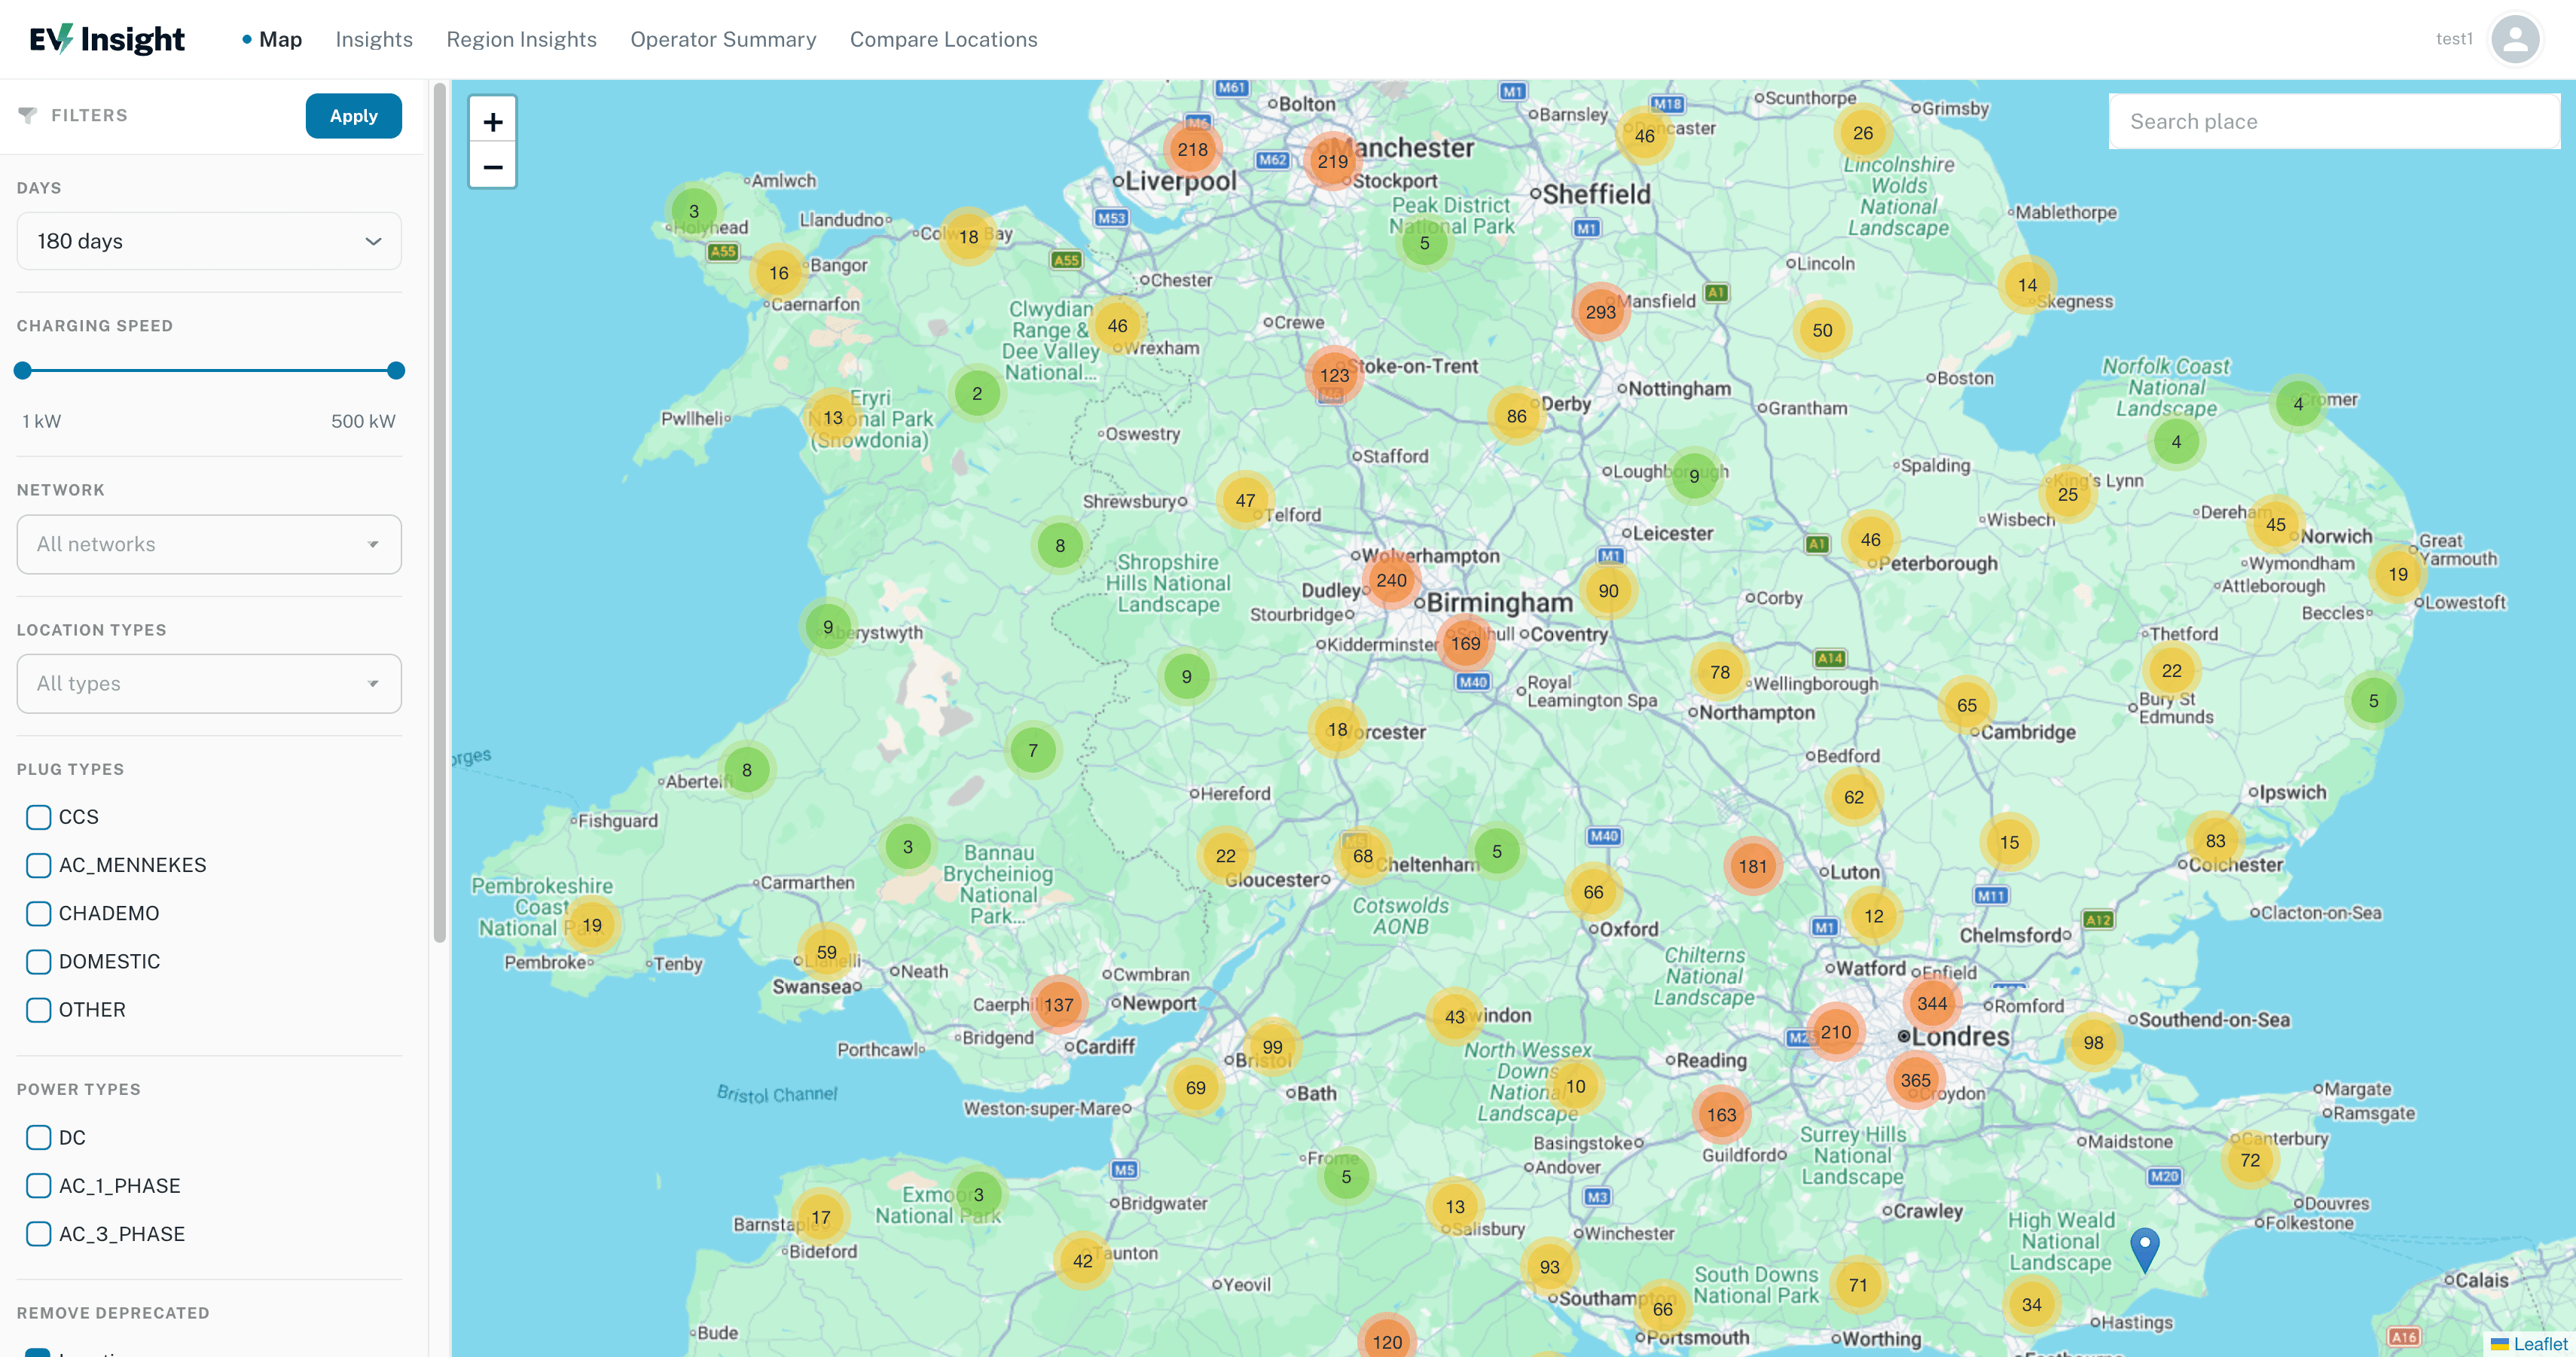
Task: Open the 99 cluster at Bristol
Action: tap(1272, 1047)
